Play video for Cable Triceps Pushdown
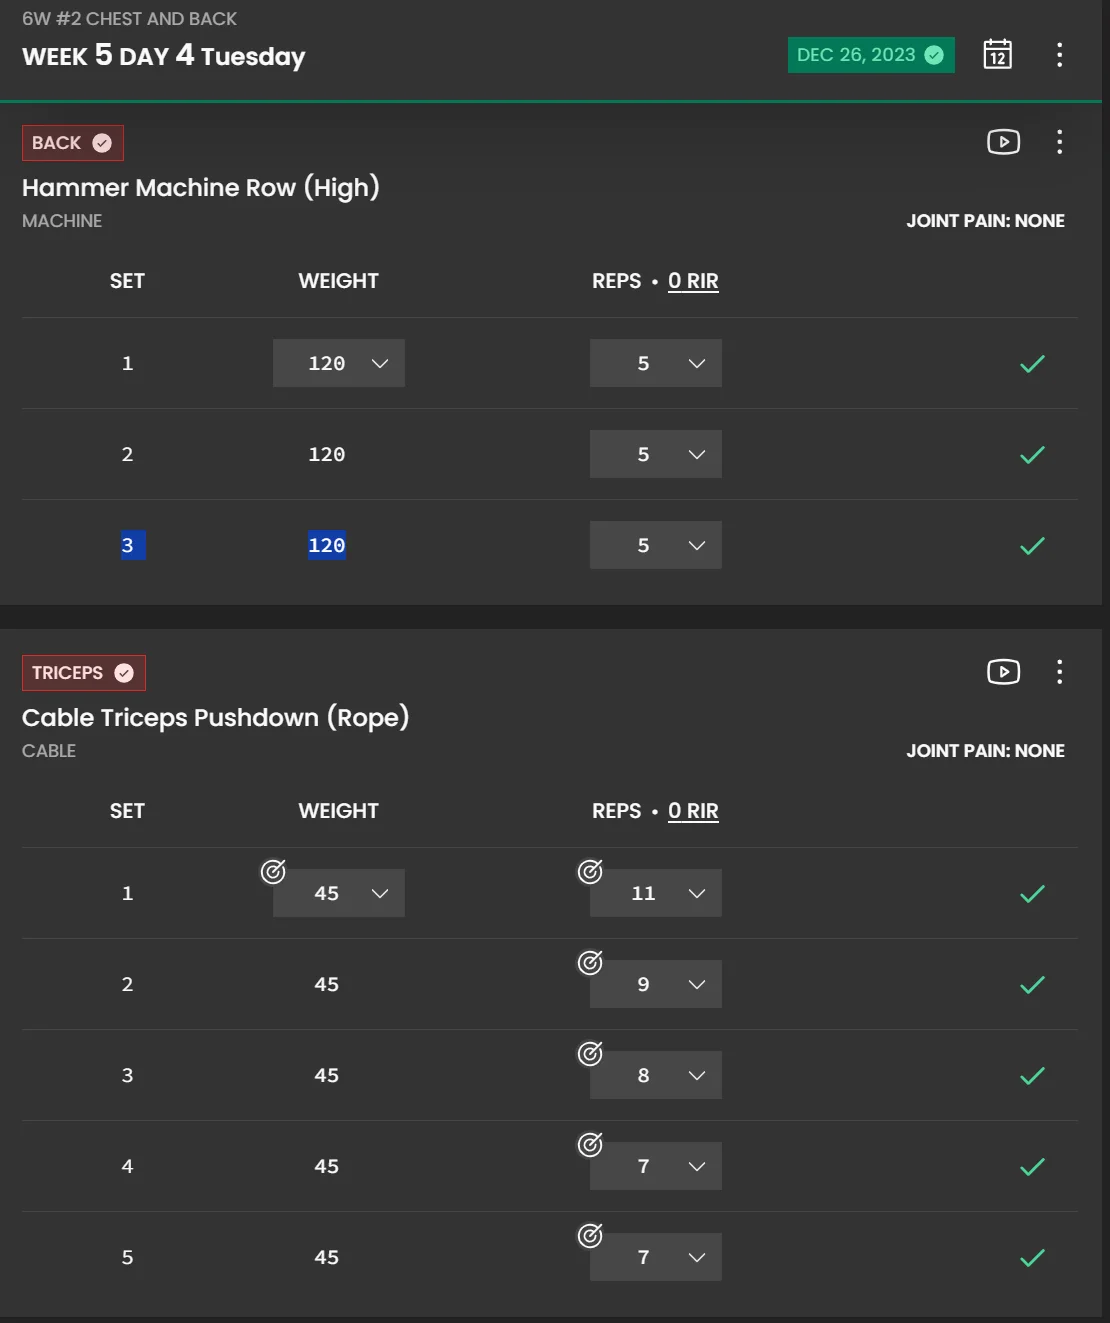 1003,672
